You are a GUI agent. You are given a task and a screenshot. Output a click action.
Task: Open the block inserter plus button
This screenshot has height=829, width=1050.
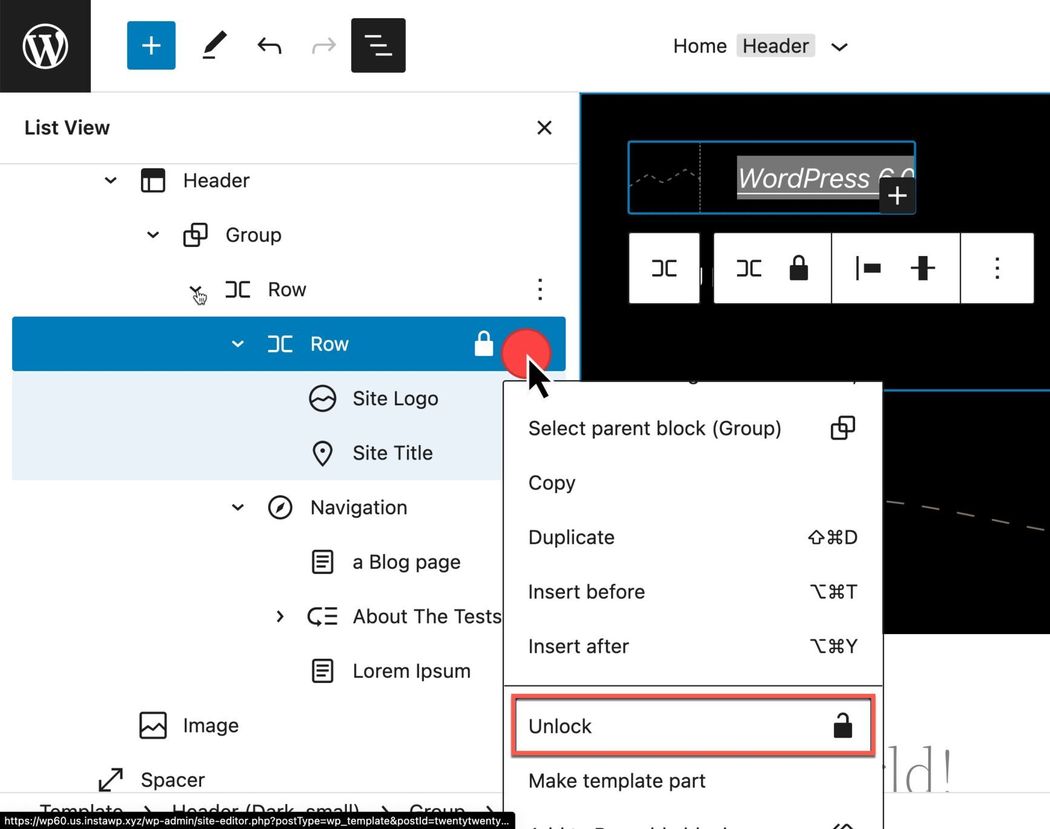pos(151,46)
